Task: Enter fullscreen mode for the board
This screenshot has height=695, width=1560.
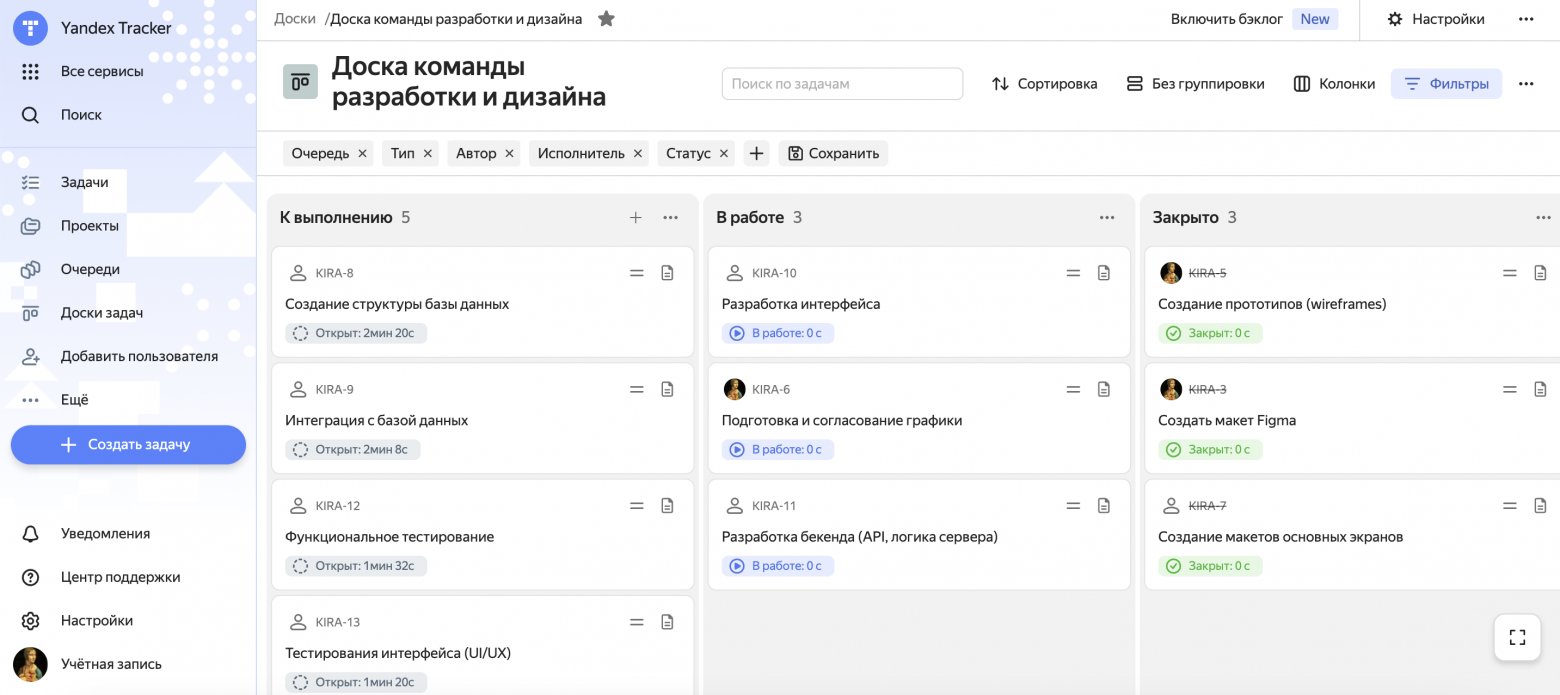Action: [x=1516, y=637]
